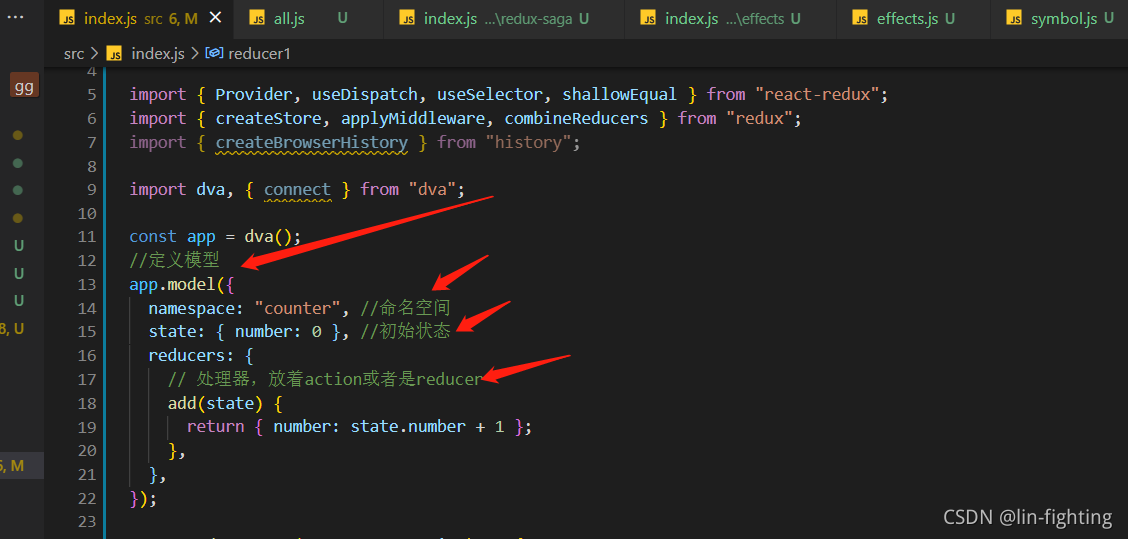Image resolution: width=1128 pixels, height=539 pixels.
Task: Click line number 16 in the gutter
Action: tap(86, 355)
